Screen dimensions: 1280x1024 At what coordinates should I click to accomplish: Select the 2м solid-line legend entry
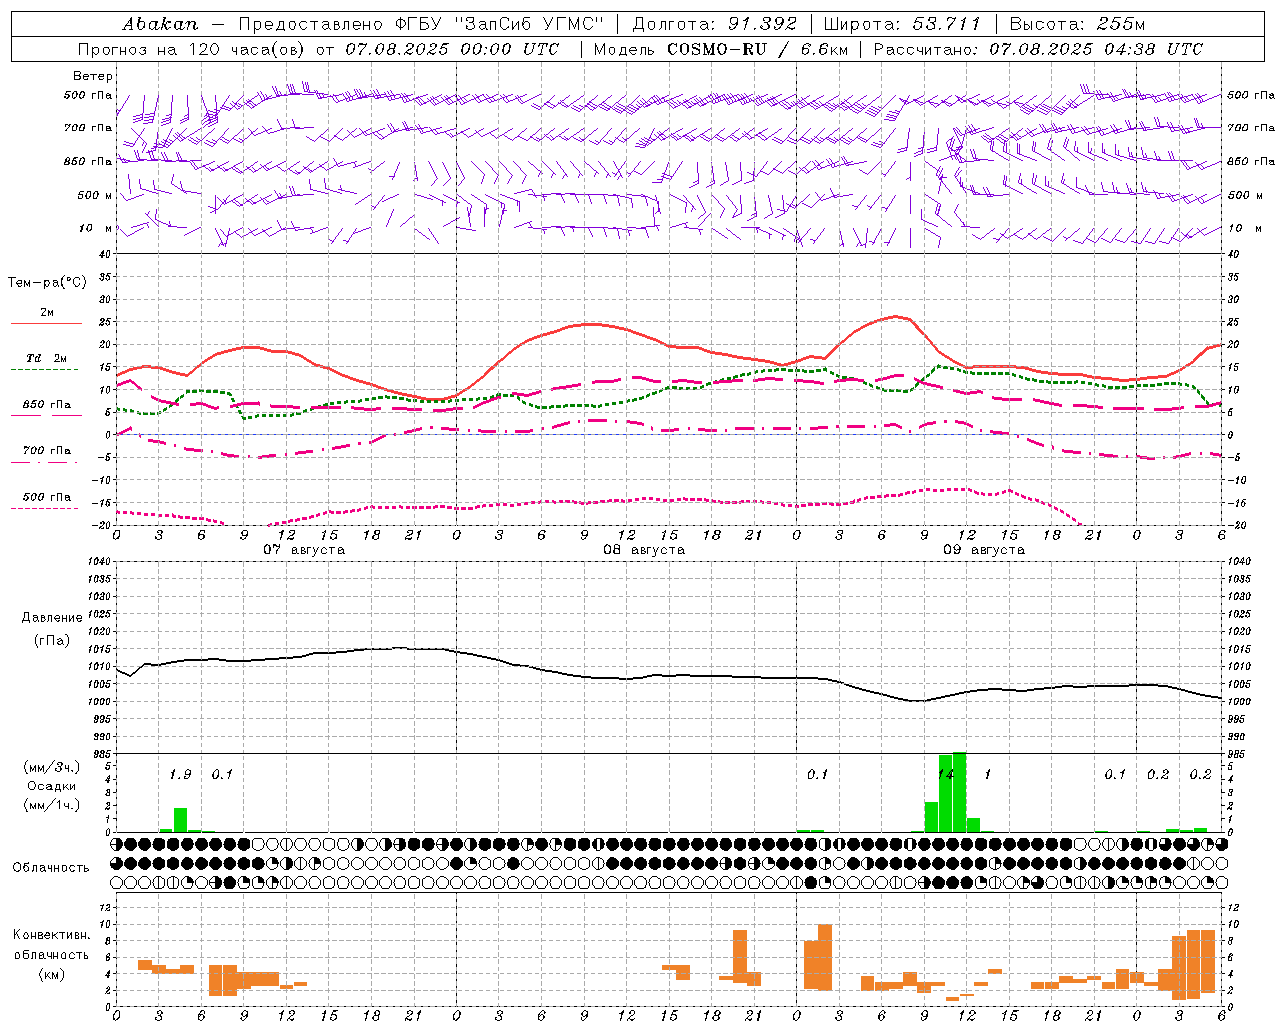point(46,316)
